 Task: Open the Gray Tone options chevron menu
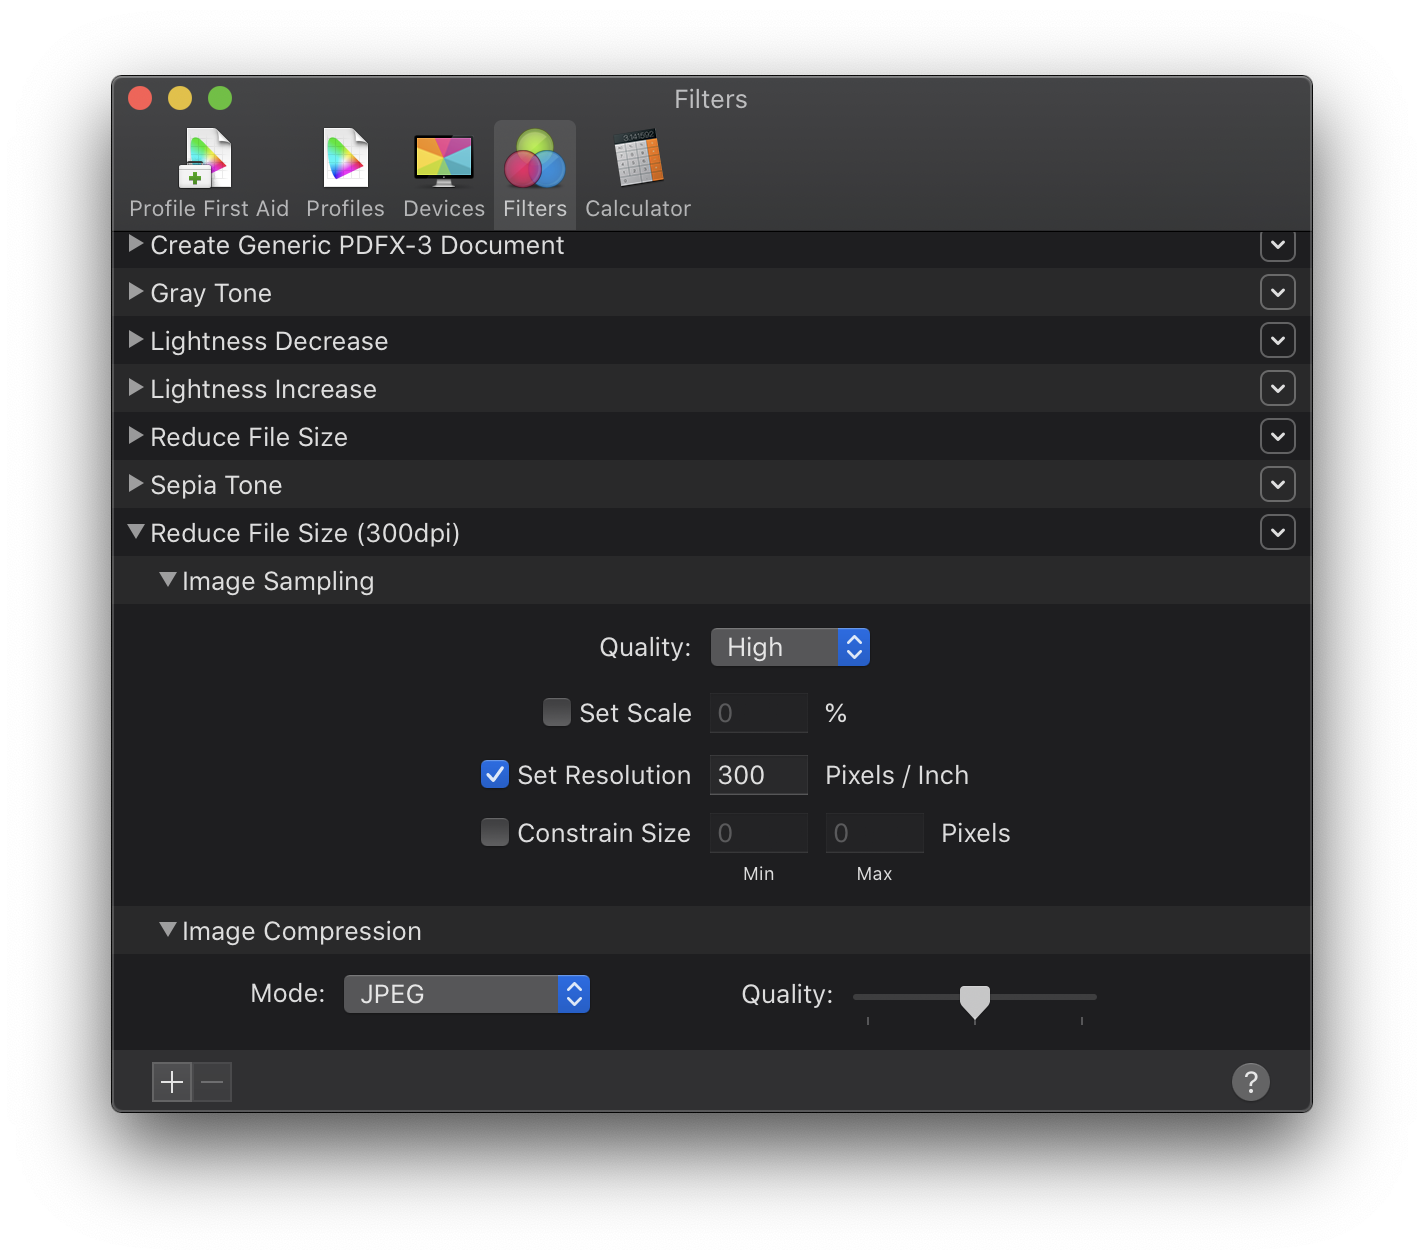1277,292
